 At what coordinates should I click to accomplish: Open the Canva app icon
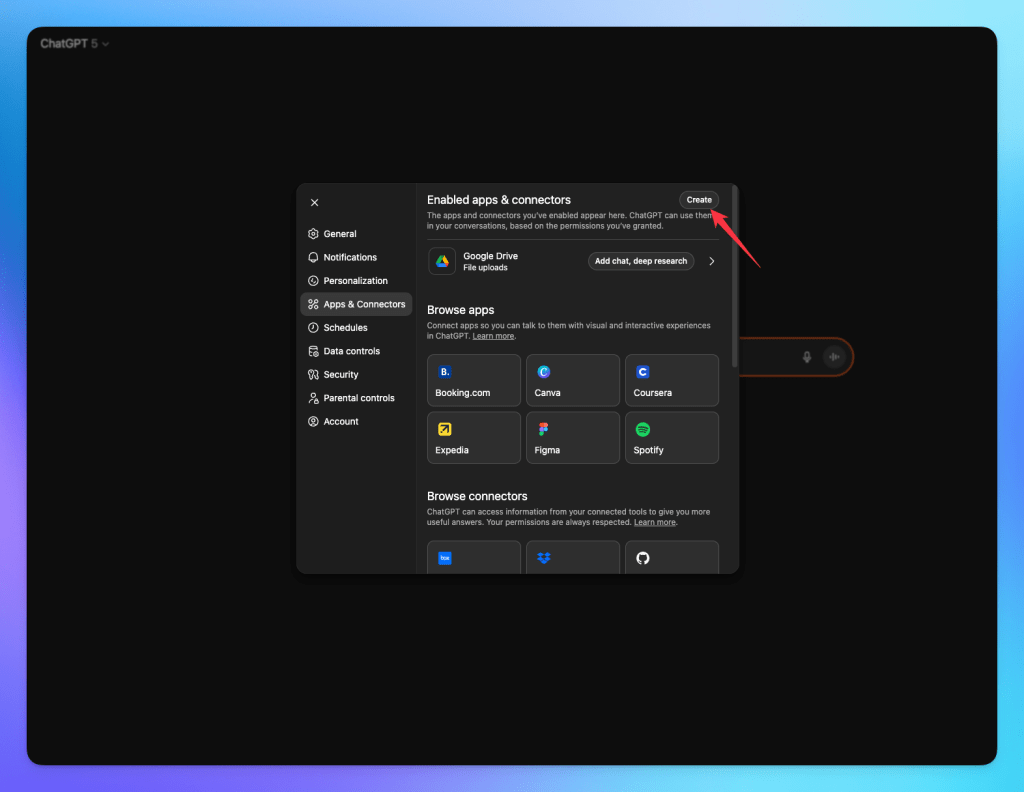coord(543,371)
